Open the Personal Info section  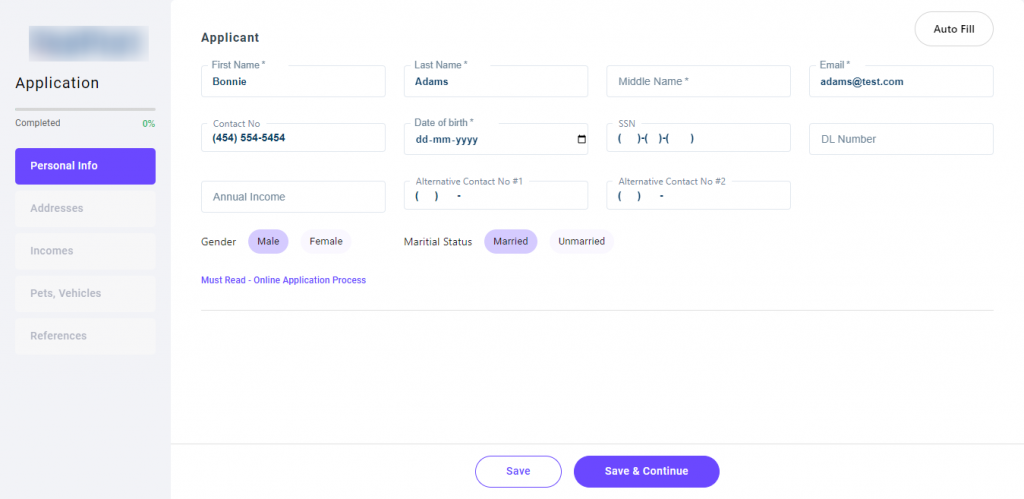85,166
